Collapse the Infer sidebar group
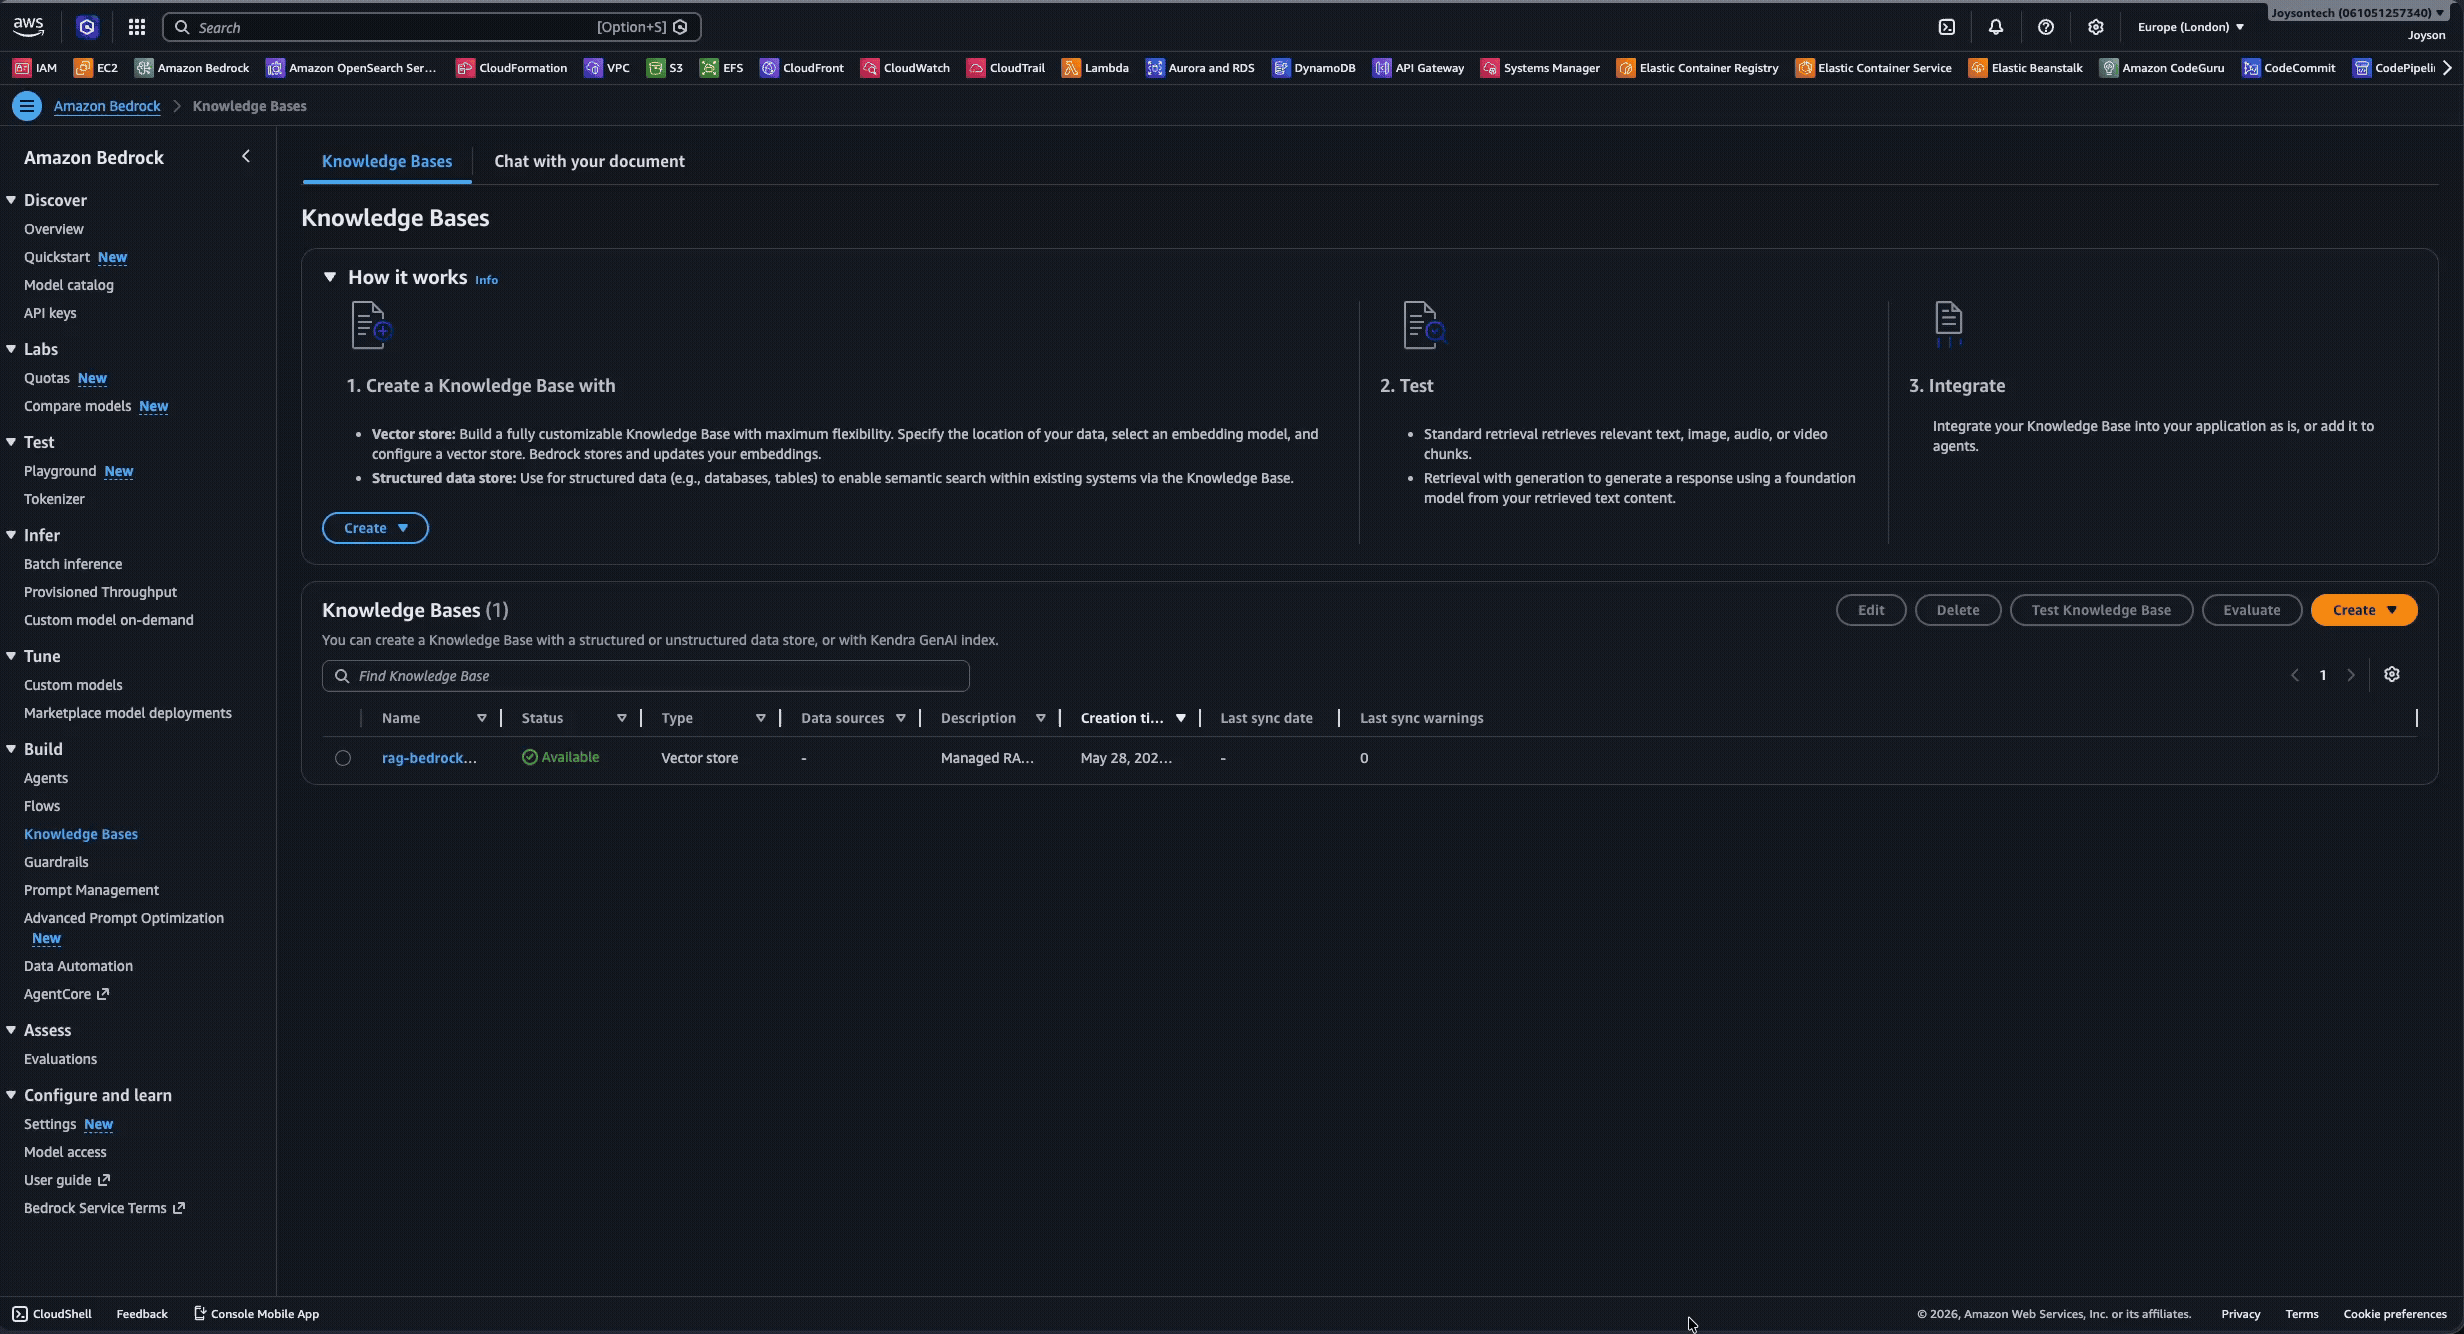Viewport: 2464px width, 1334px height. (x=11, y=535)
